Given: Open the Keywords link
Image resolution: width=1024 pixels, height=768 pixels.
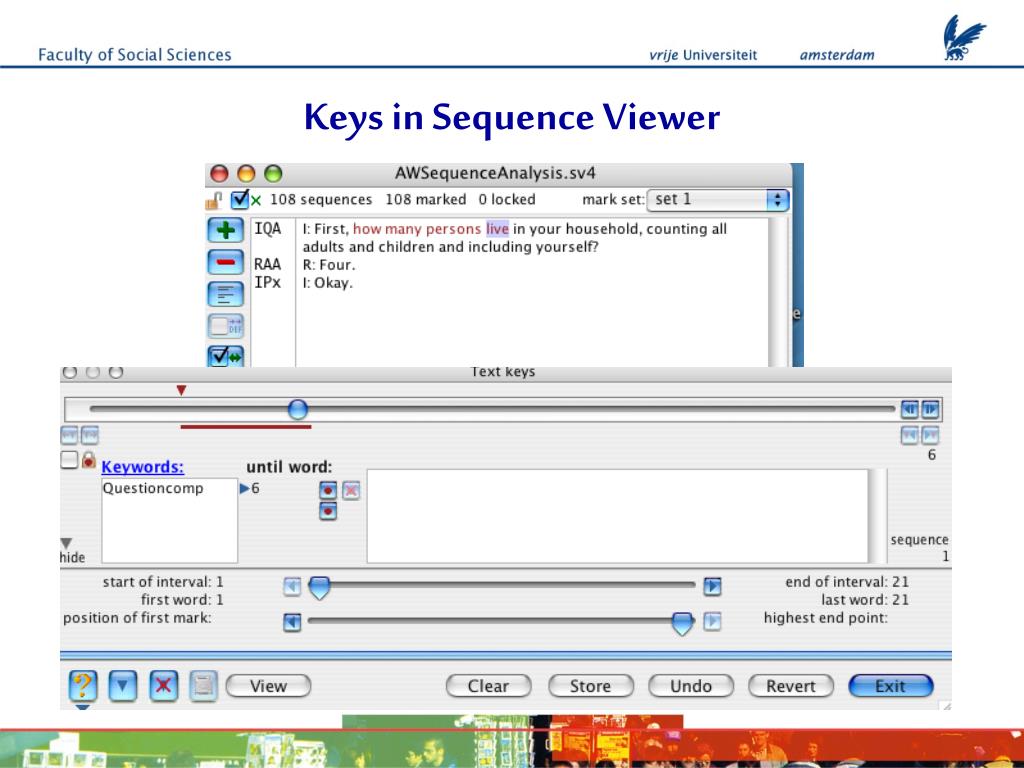Looking at the screenshot, I should pyautogui.click(x=142, y=467).
